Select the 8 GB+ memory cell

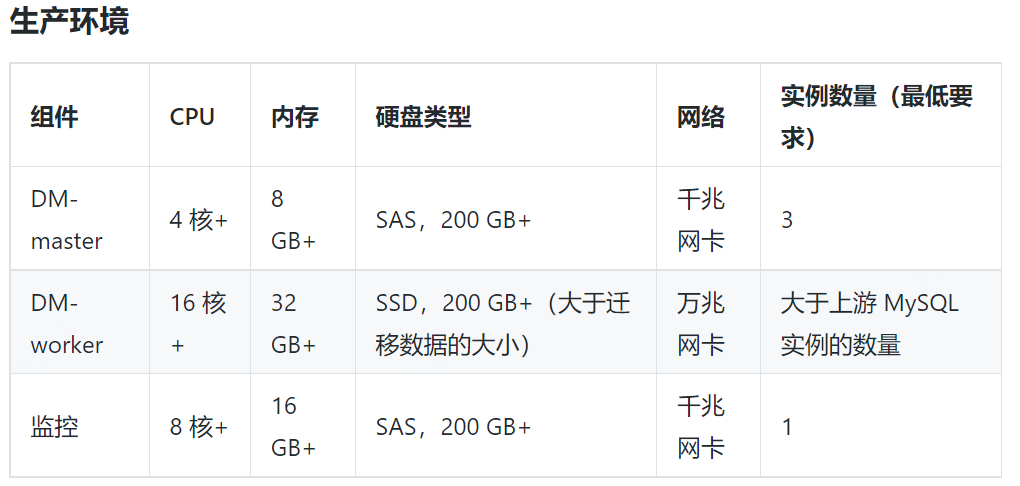(x=293, y=220)
